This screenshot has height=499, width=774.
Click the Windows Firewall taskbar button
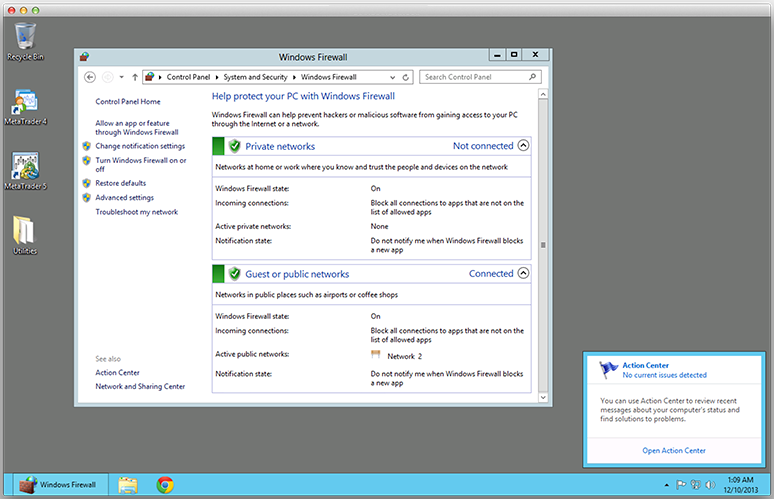tap(58, 485)
